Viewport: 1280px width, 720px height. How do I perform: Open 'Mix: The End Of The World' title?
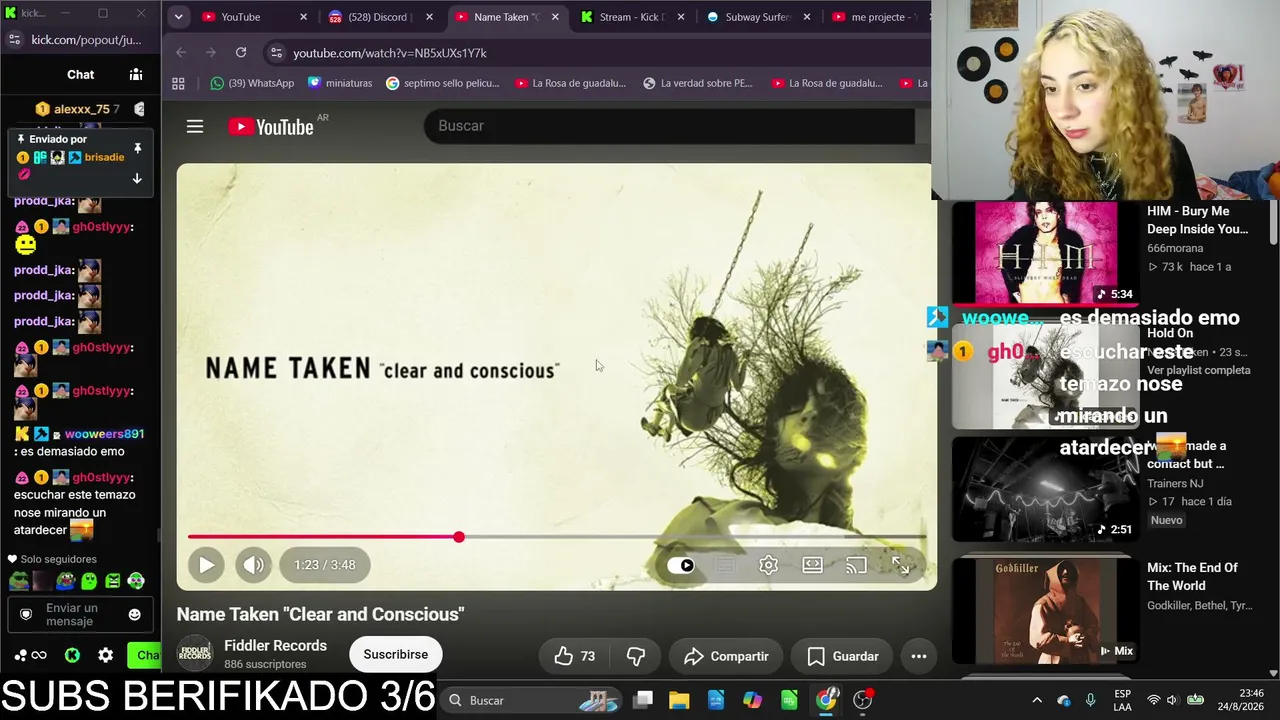1192,577
